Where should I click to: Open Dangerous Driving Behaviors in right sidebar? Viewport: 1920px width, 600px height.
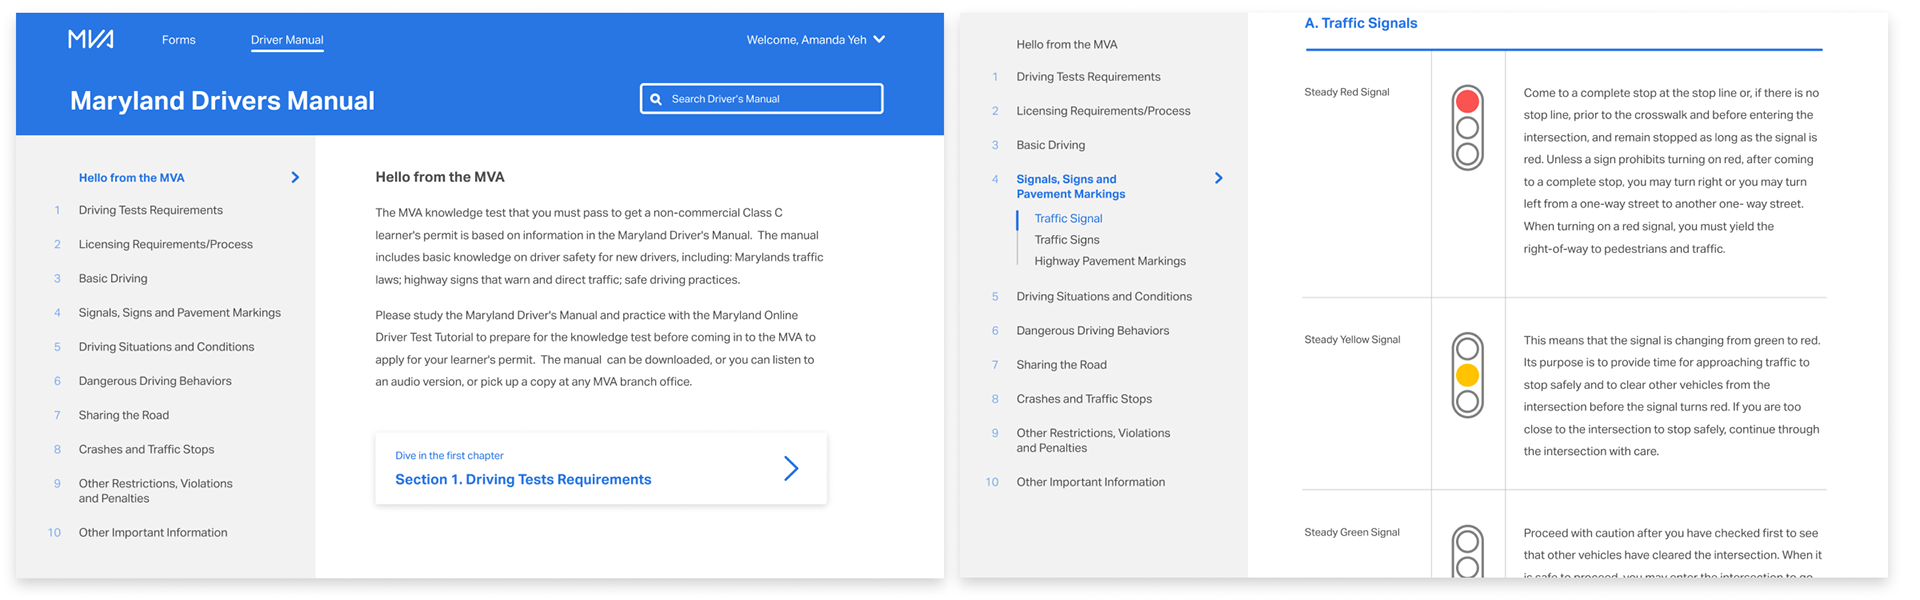1093,331
